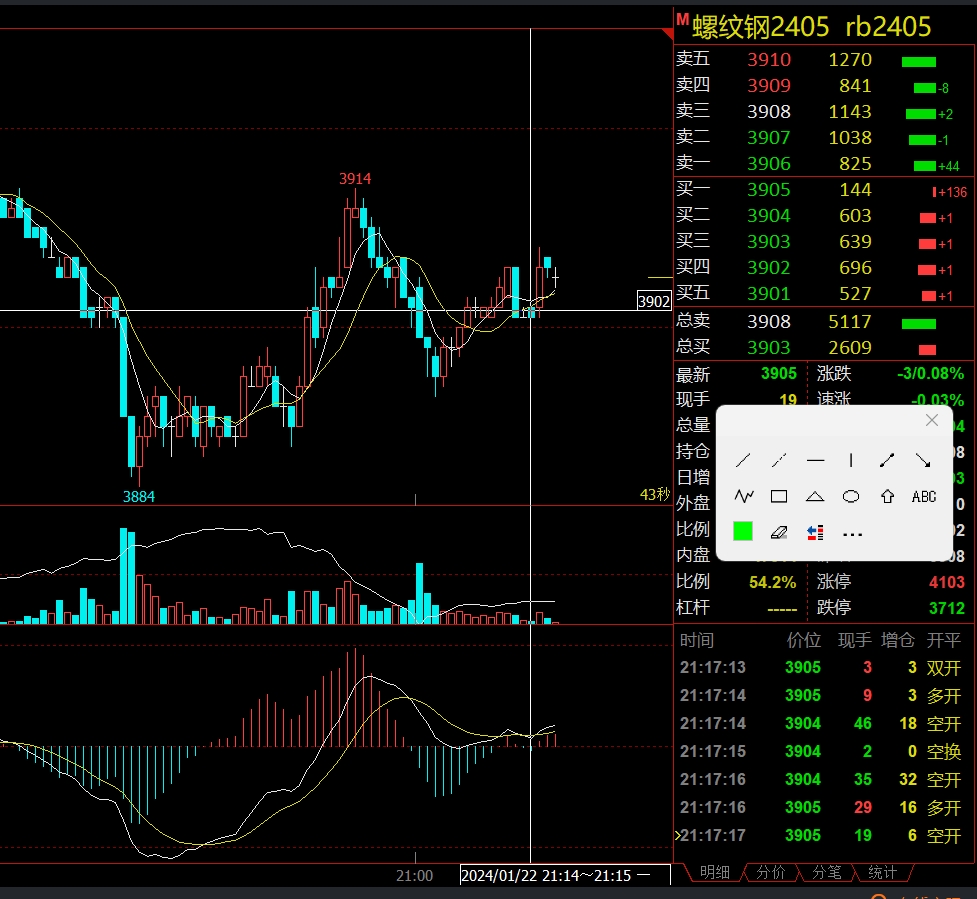Click the 3902 crosshair price tag
The height and width of the screenshot is (899, 977).
tap(654, 302)
